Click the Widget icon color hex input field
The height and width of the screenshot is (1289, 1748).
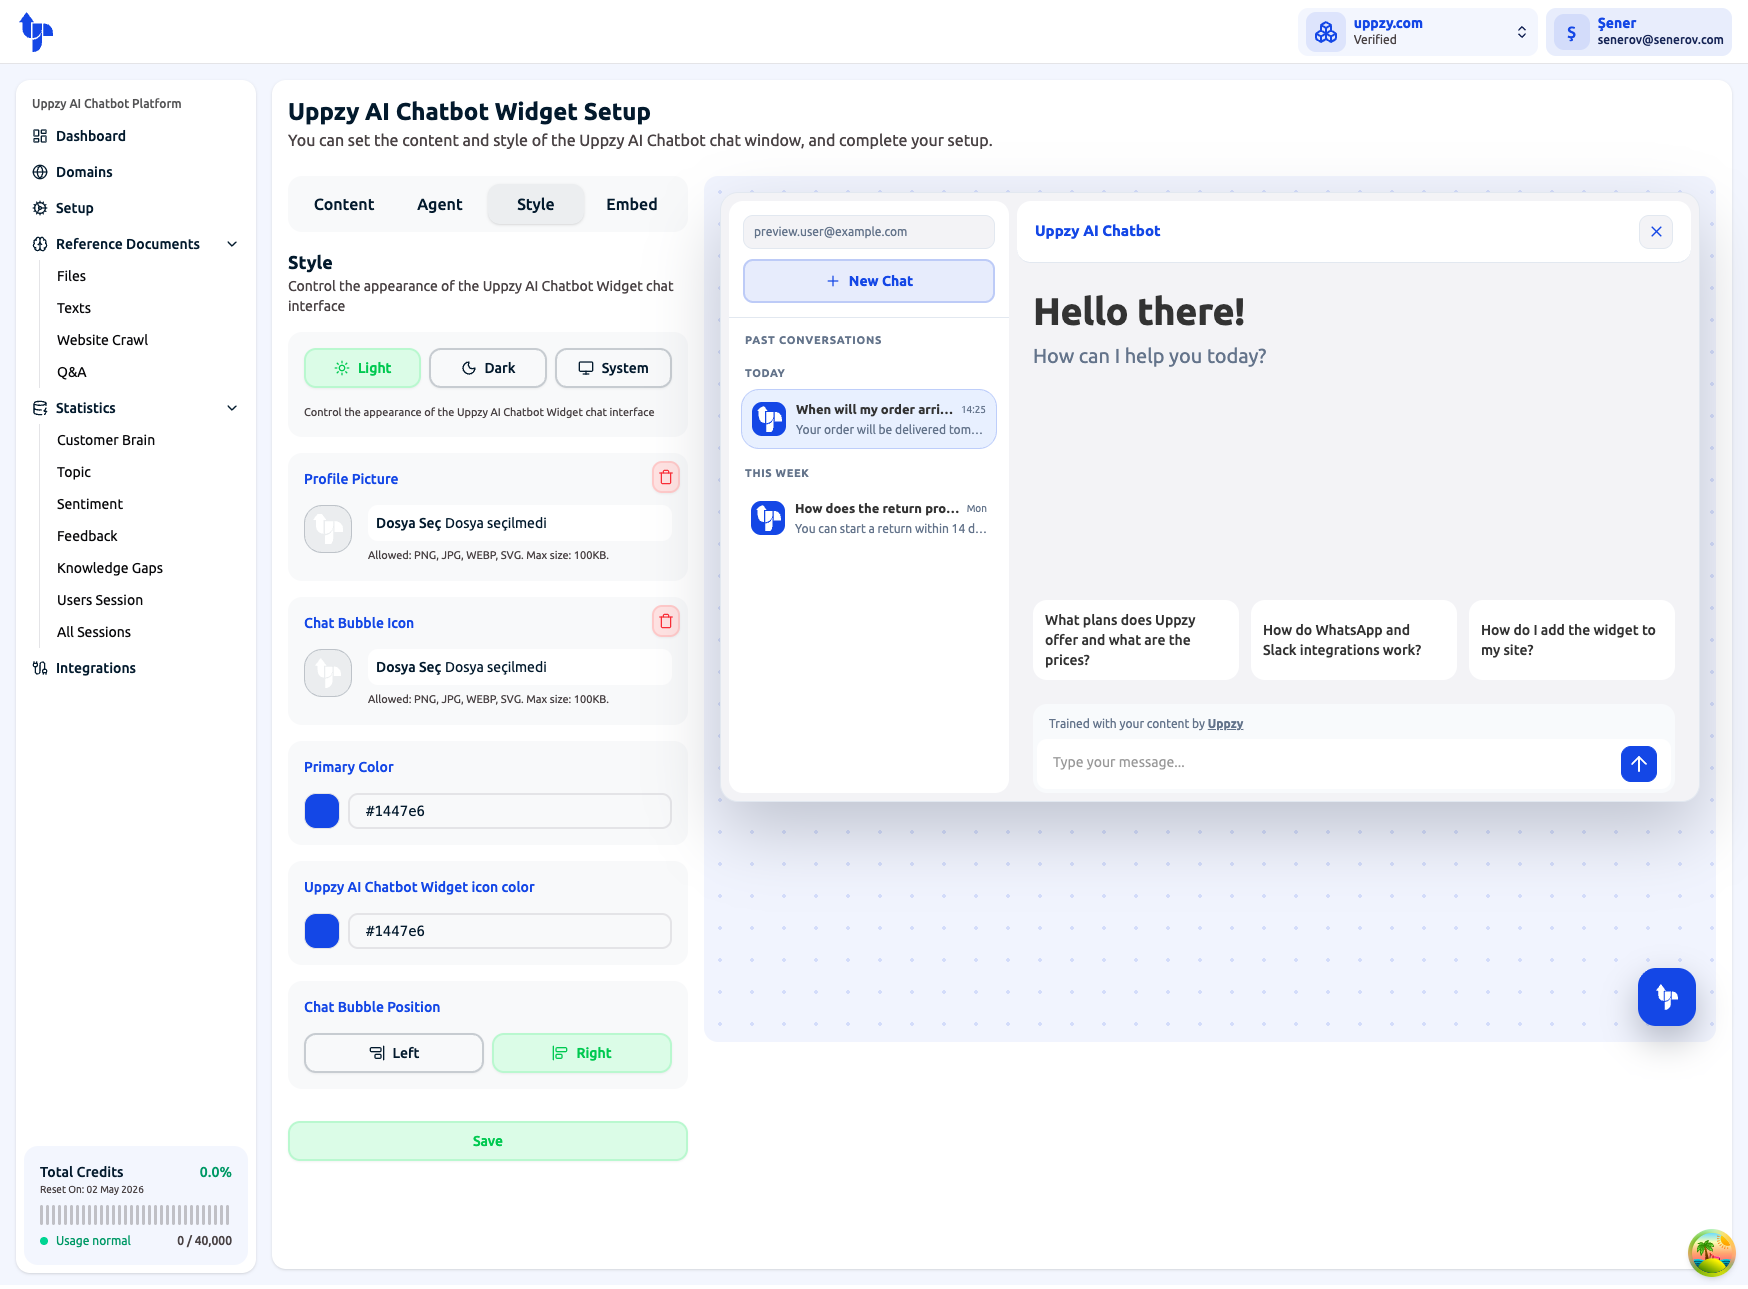(x=510, y=931)
